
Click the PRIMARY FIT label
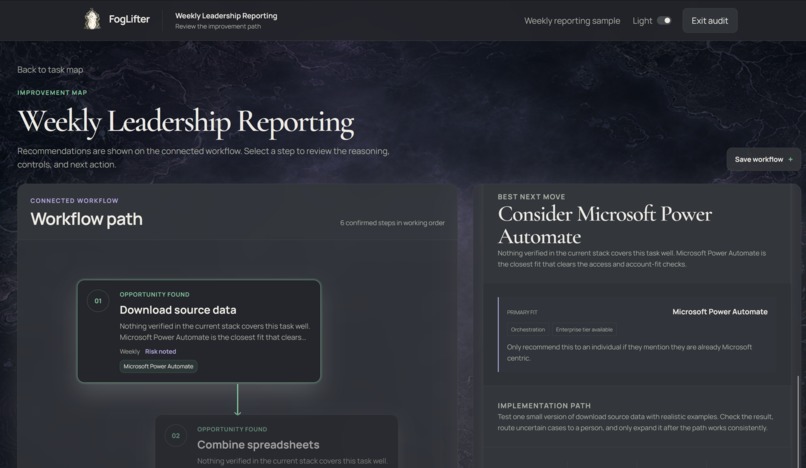point(522,312)
